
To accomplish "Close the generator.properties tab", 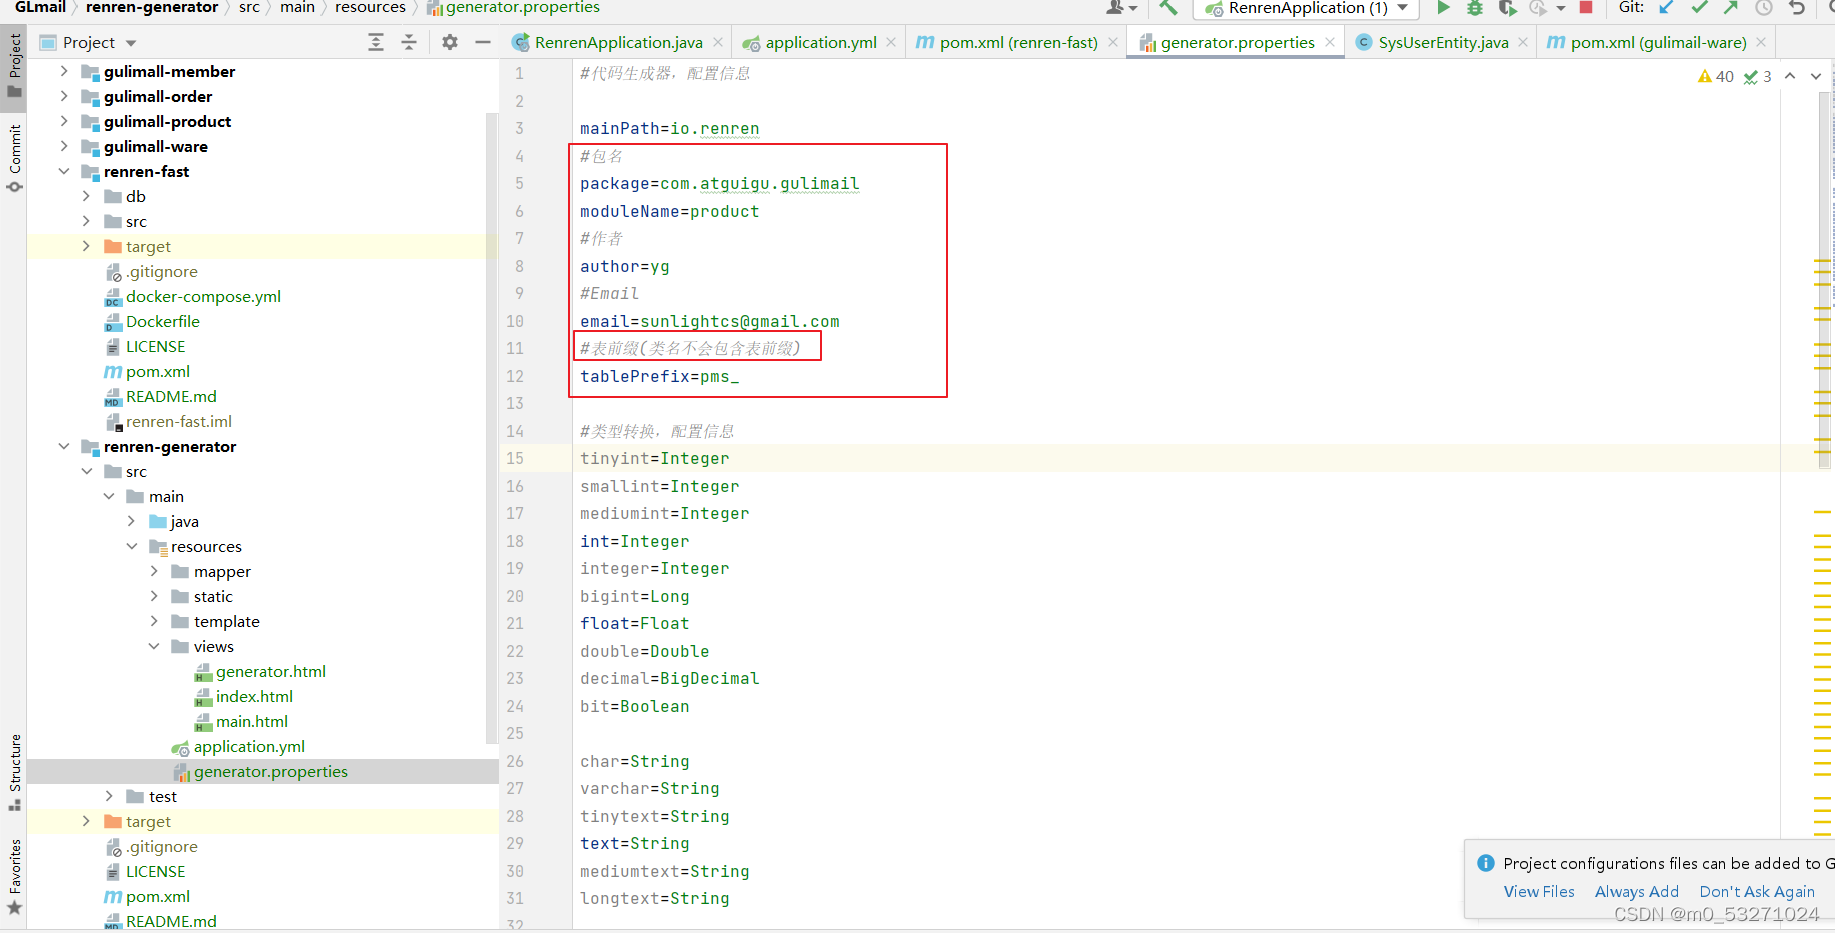I will 1330,42.
